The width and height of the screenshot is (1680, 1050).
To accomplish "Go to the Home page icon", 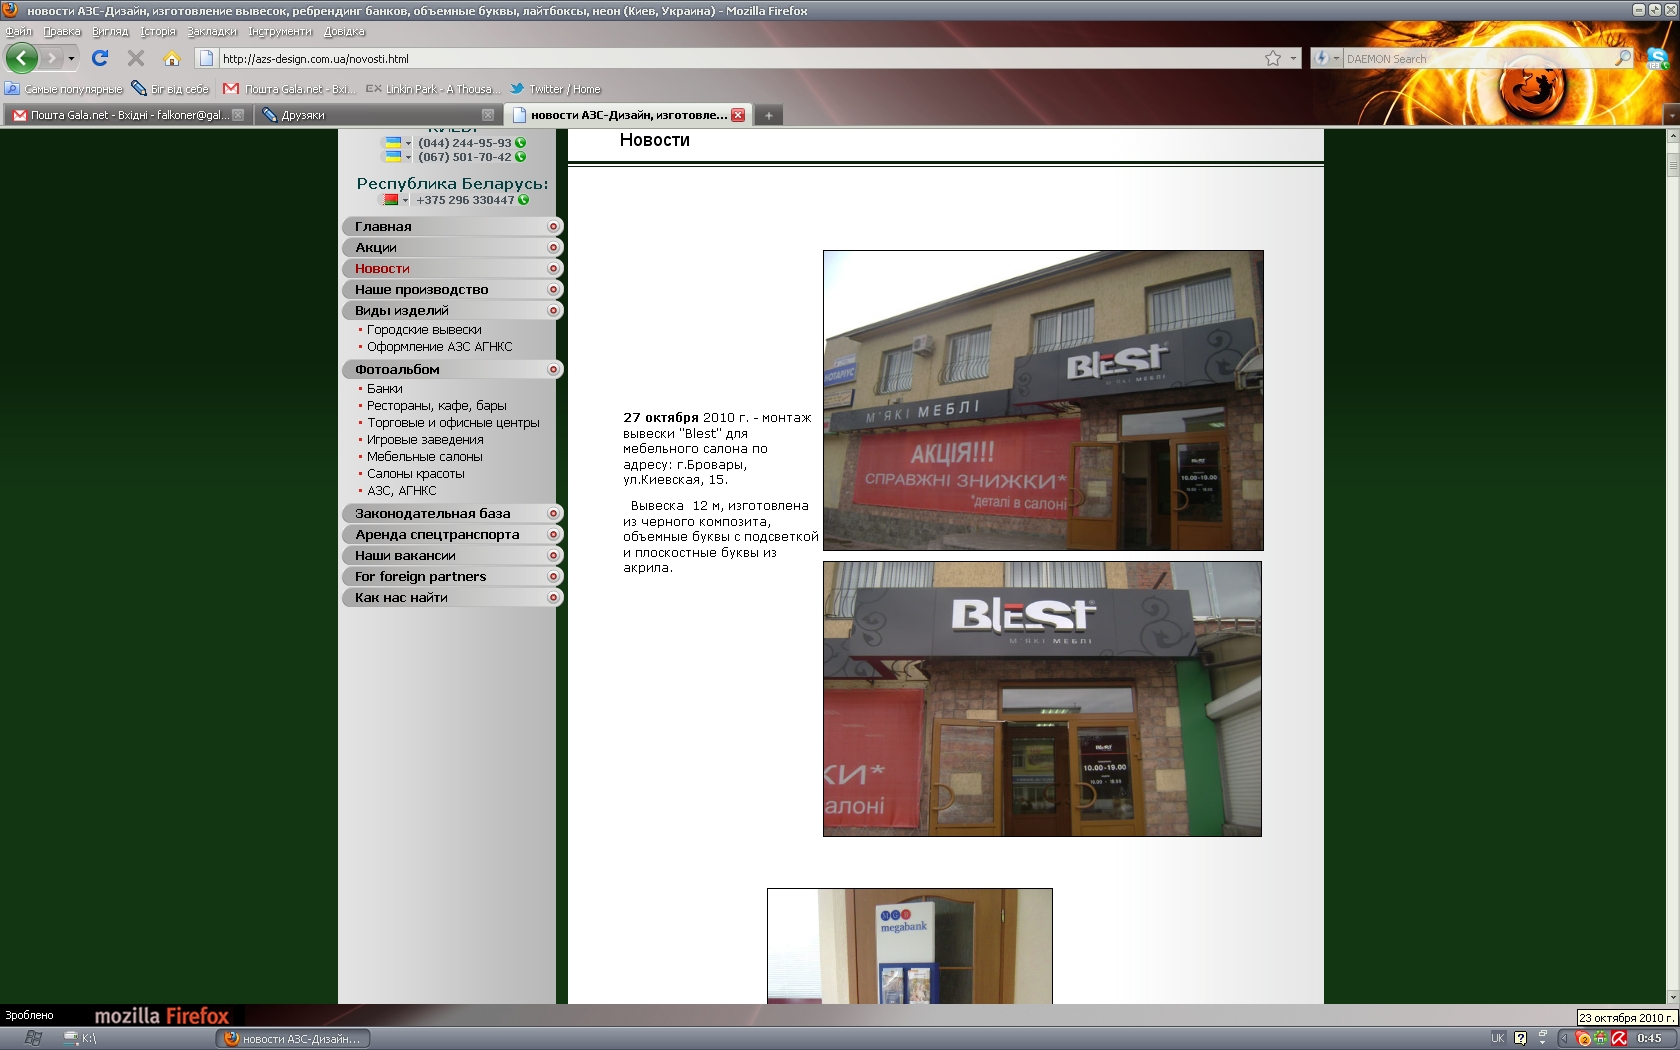I will coord(172,58).
